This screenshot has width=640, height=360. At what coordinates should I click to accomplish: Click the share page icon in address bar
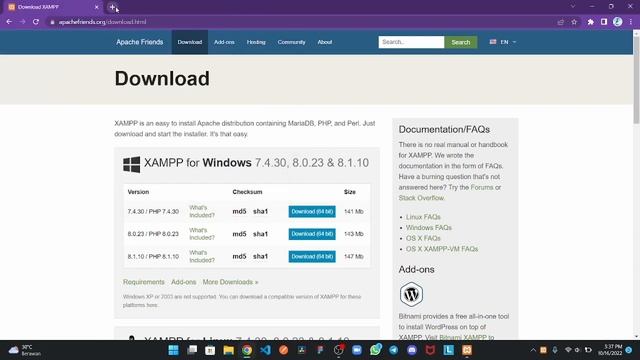561,22
